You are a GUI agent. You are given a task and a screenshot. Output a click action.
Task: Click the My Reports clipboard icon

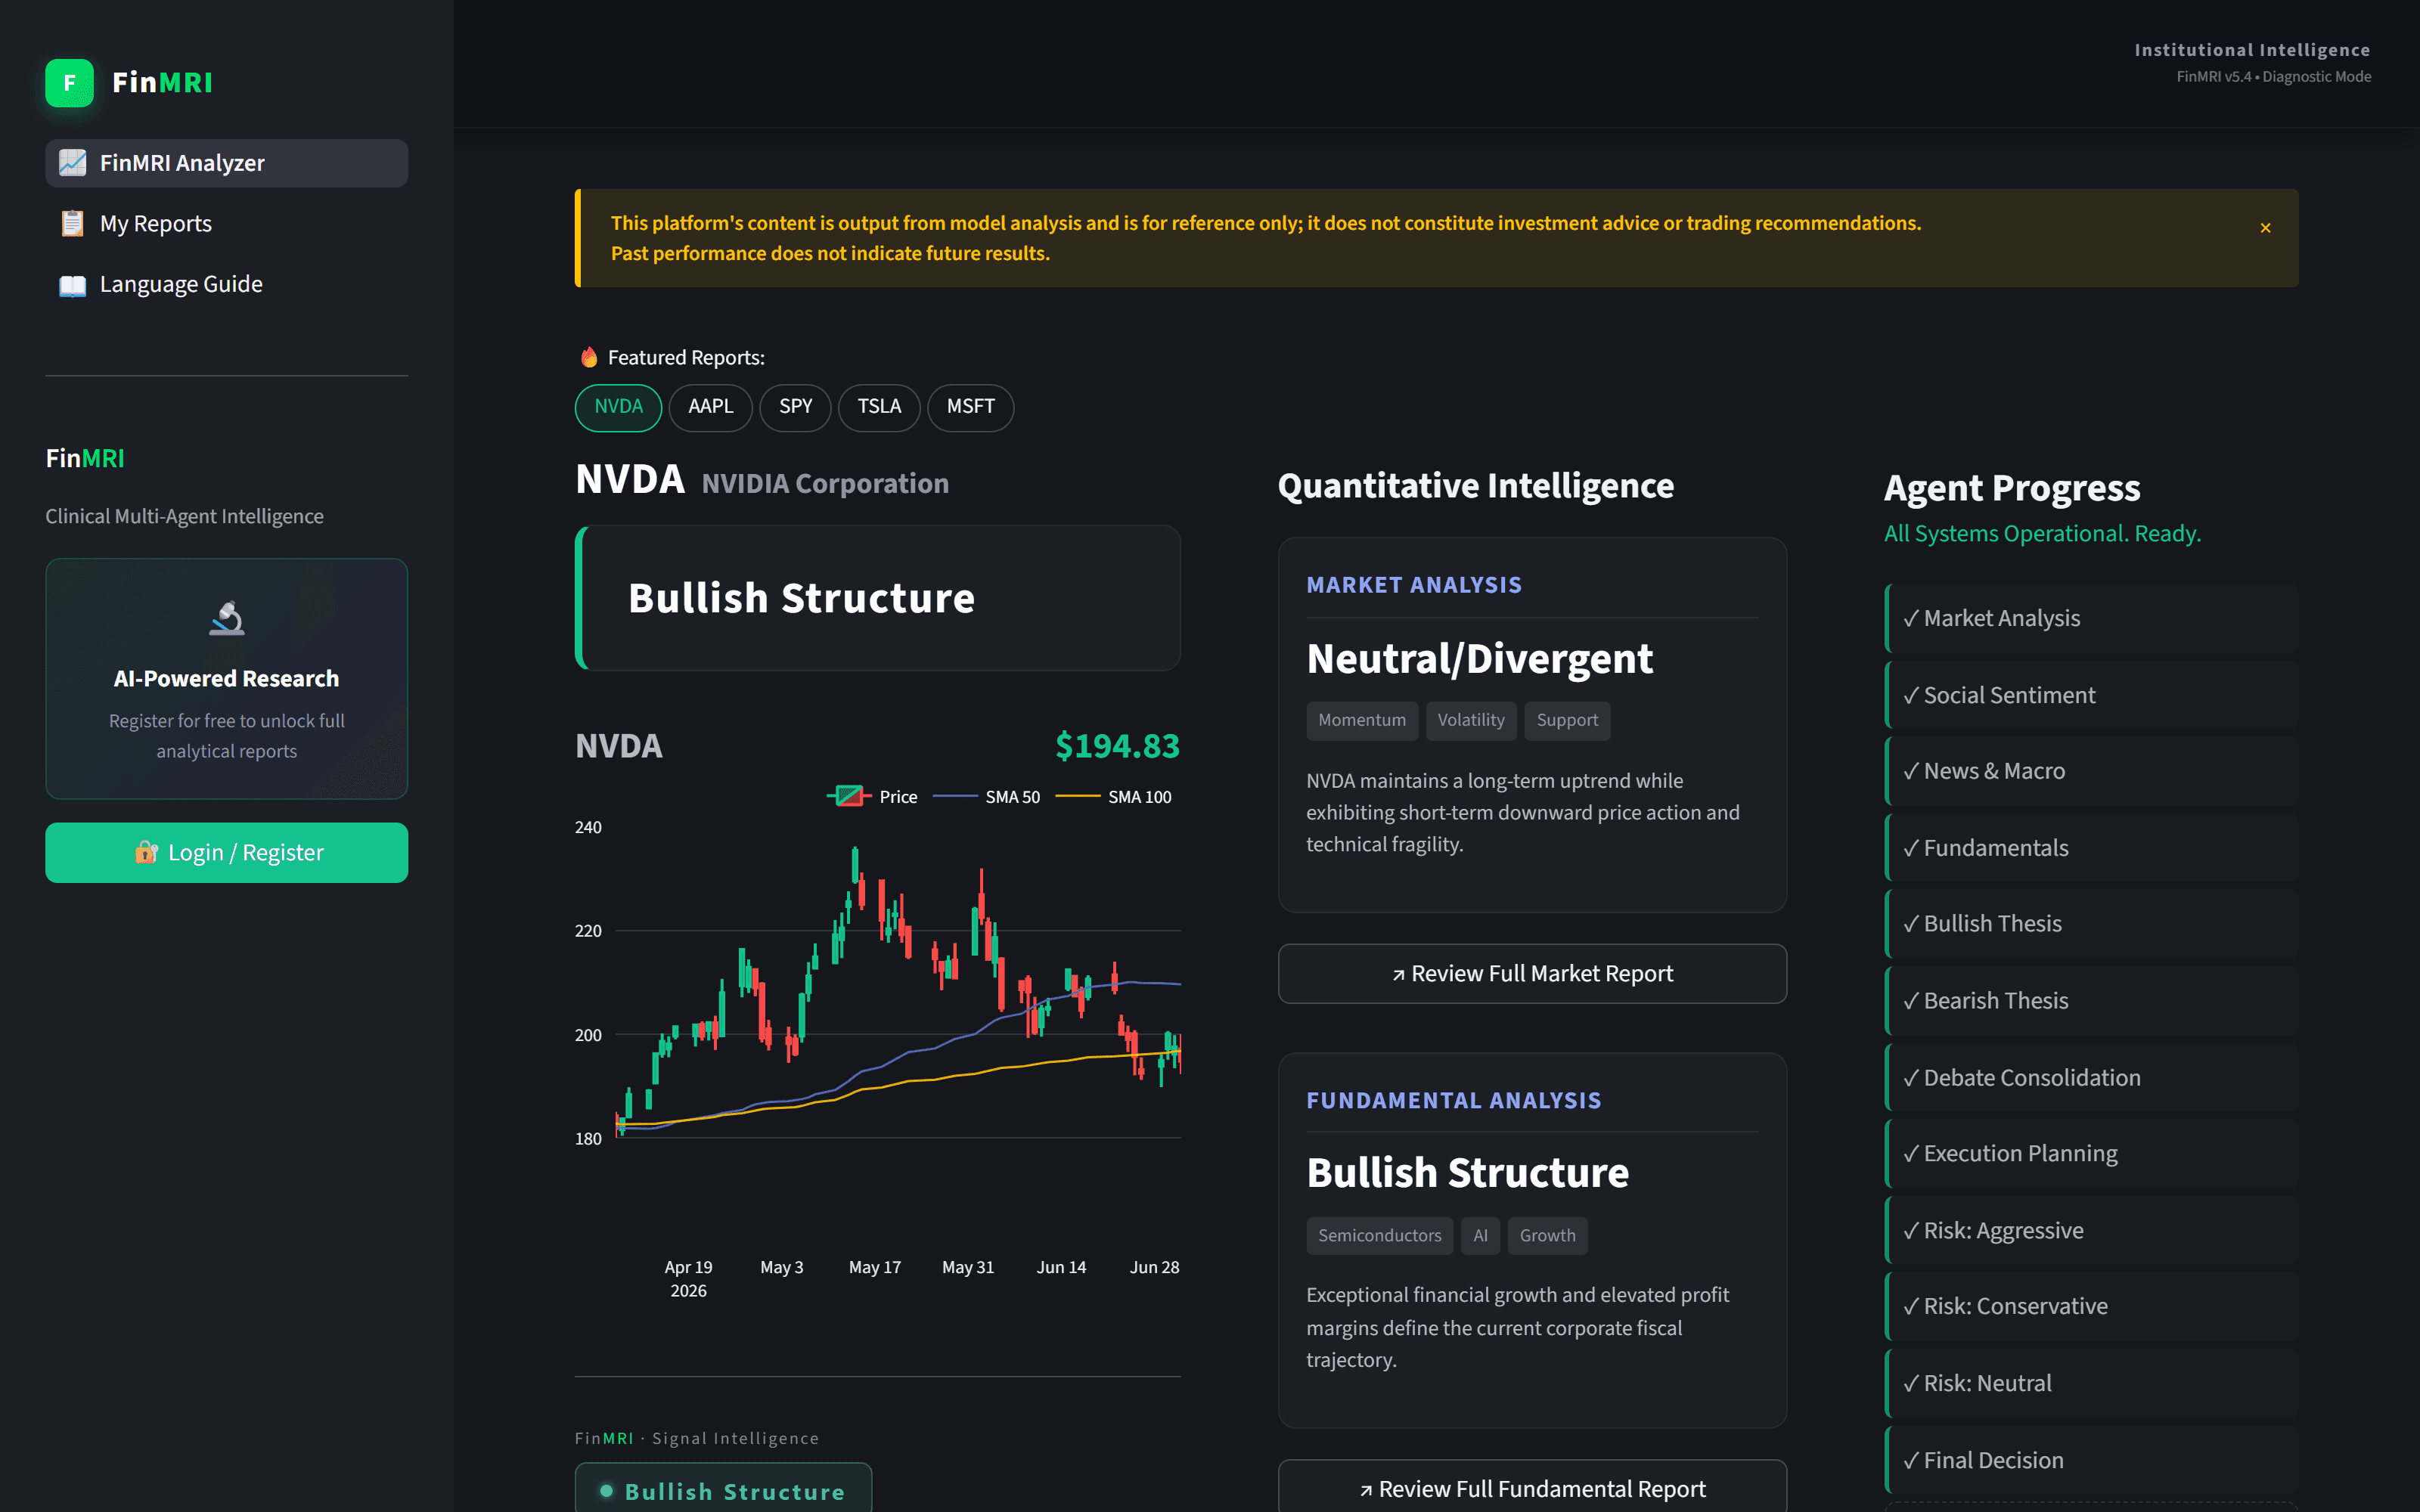tap(72, 223)
